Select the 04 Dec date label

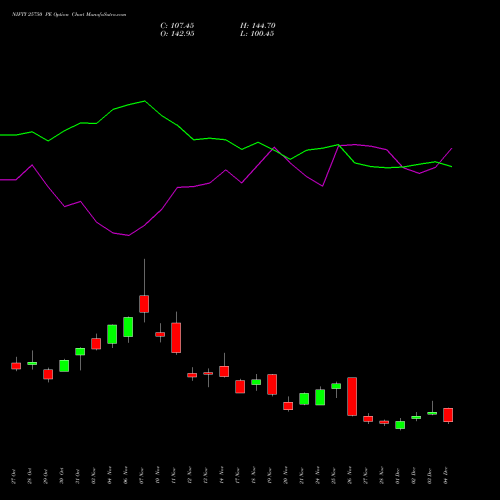coord(445,476)
